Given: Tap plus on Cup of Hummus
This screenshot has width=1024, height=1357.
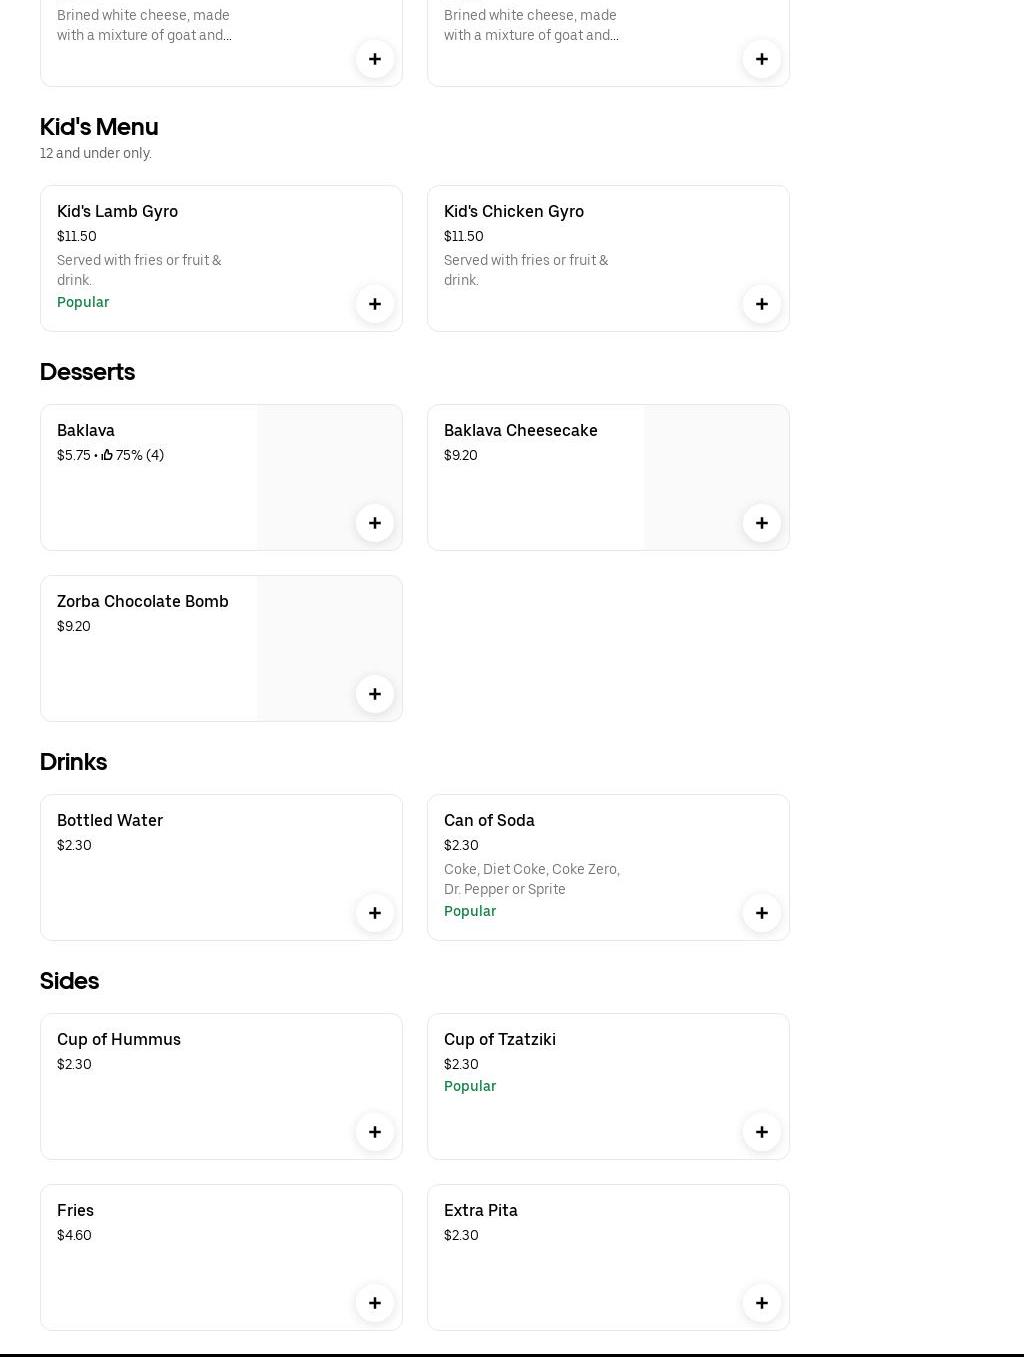Looking at the screenshot, I should pos(375,1132).
